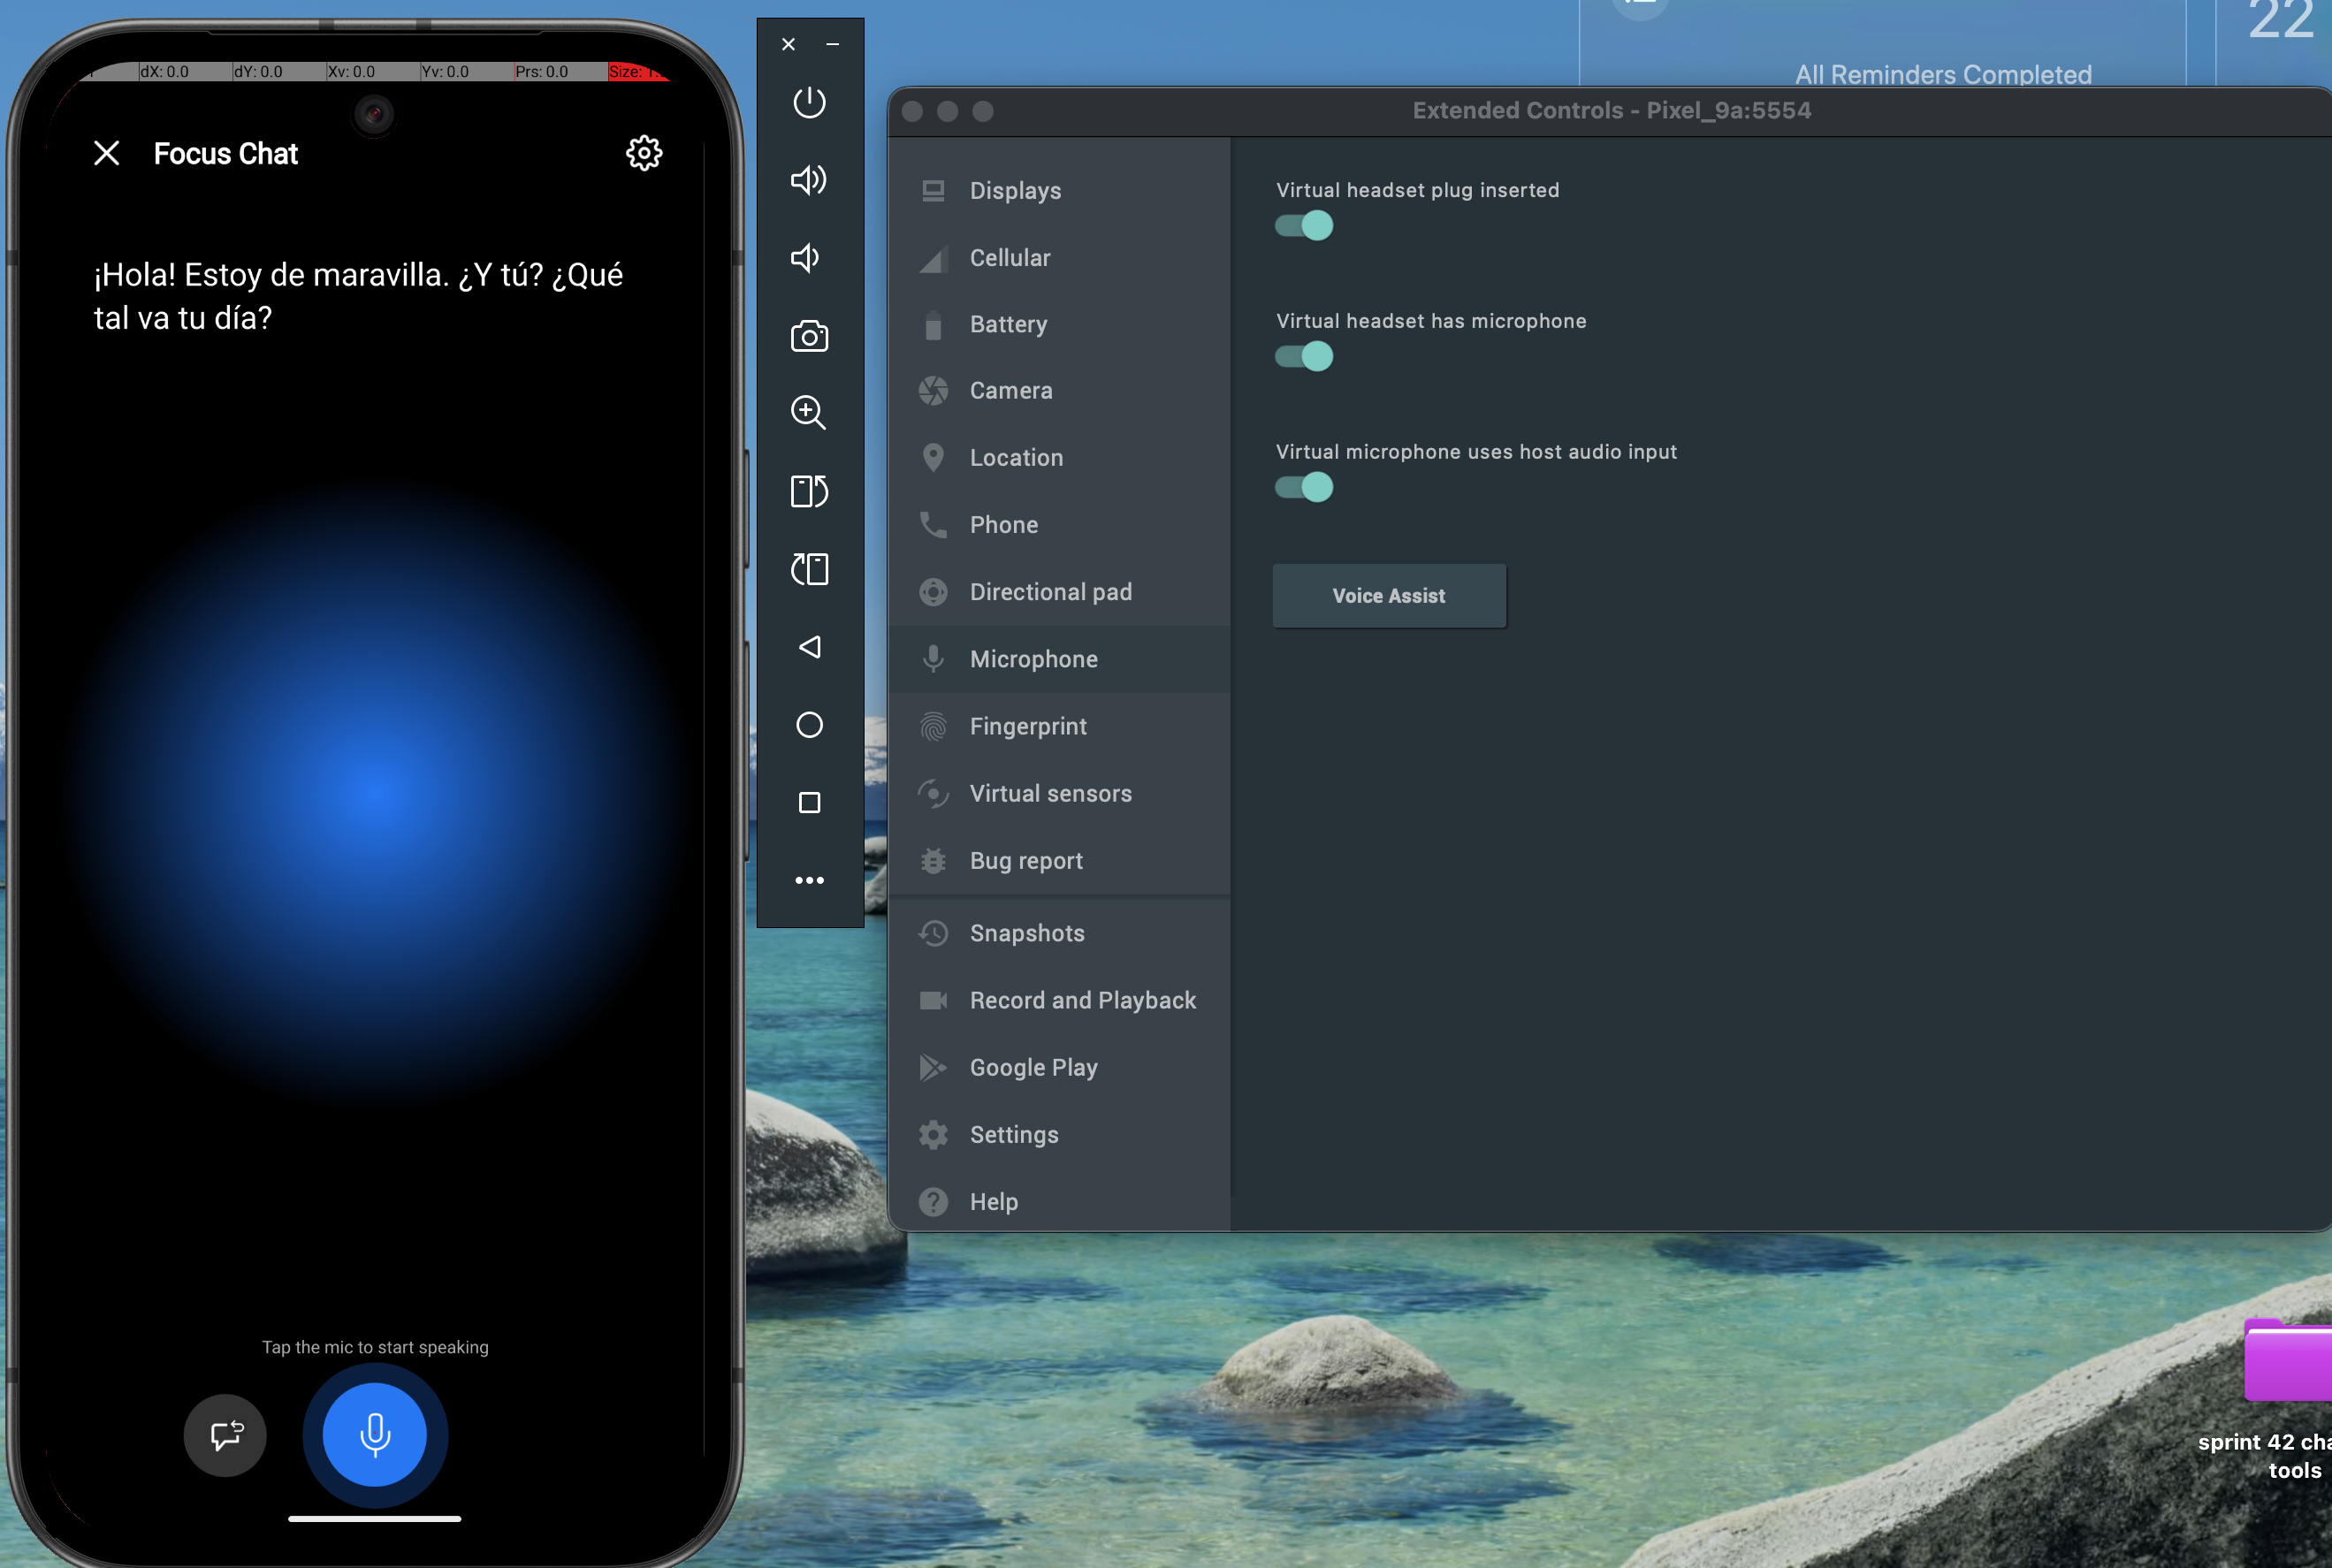Screen dimensions: 2332x1568
Task: Tap the blue microphone button
Action: click(375, 1434)
